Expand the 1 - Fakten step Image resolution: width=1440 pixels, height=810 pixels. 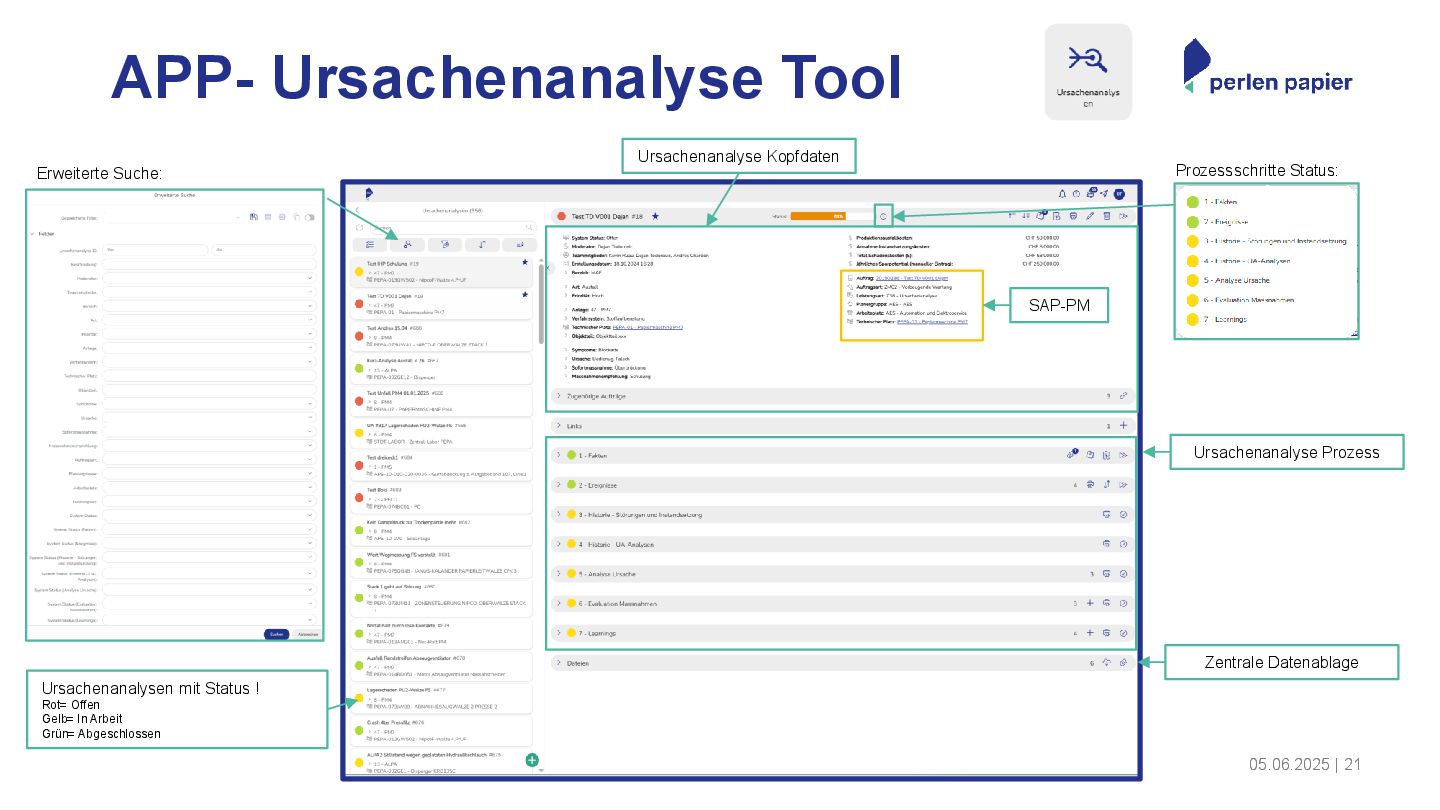coord(559,455)
